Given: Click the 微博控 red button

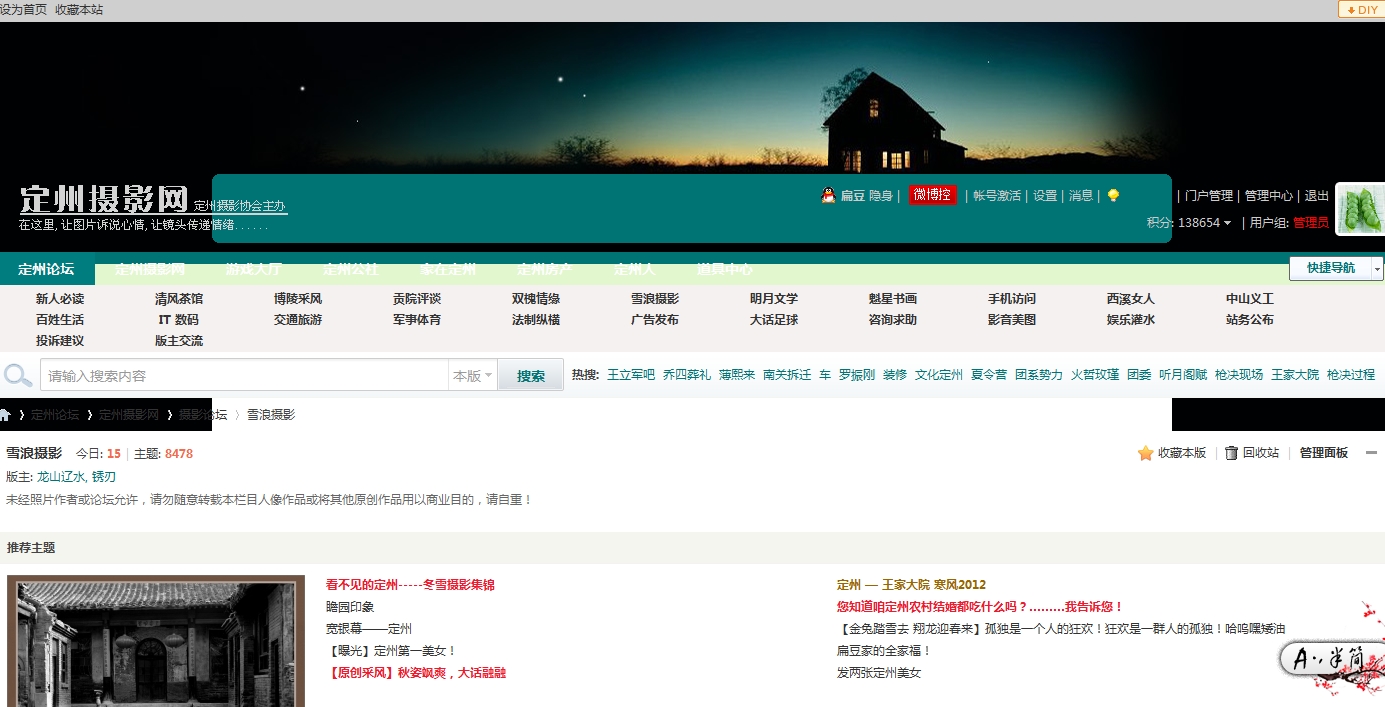Looking at the screenshot, I should [x=932, y=195].
